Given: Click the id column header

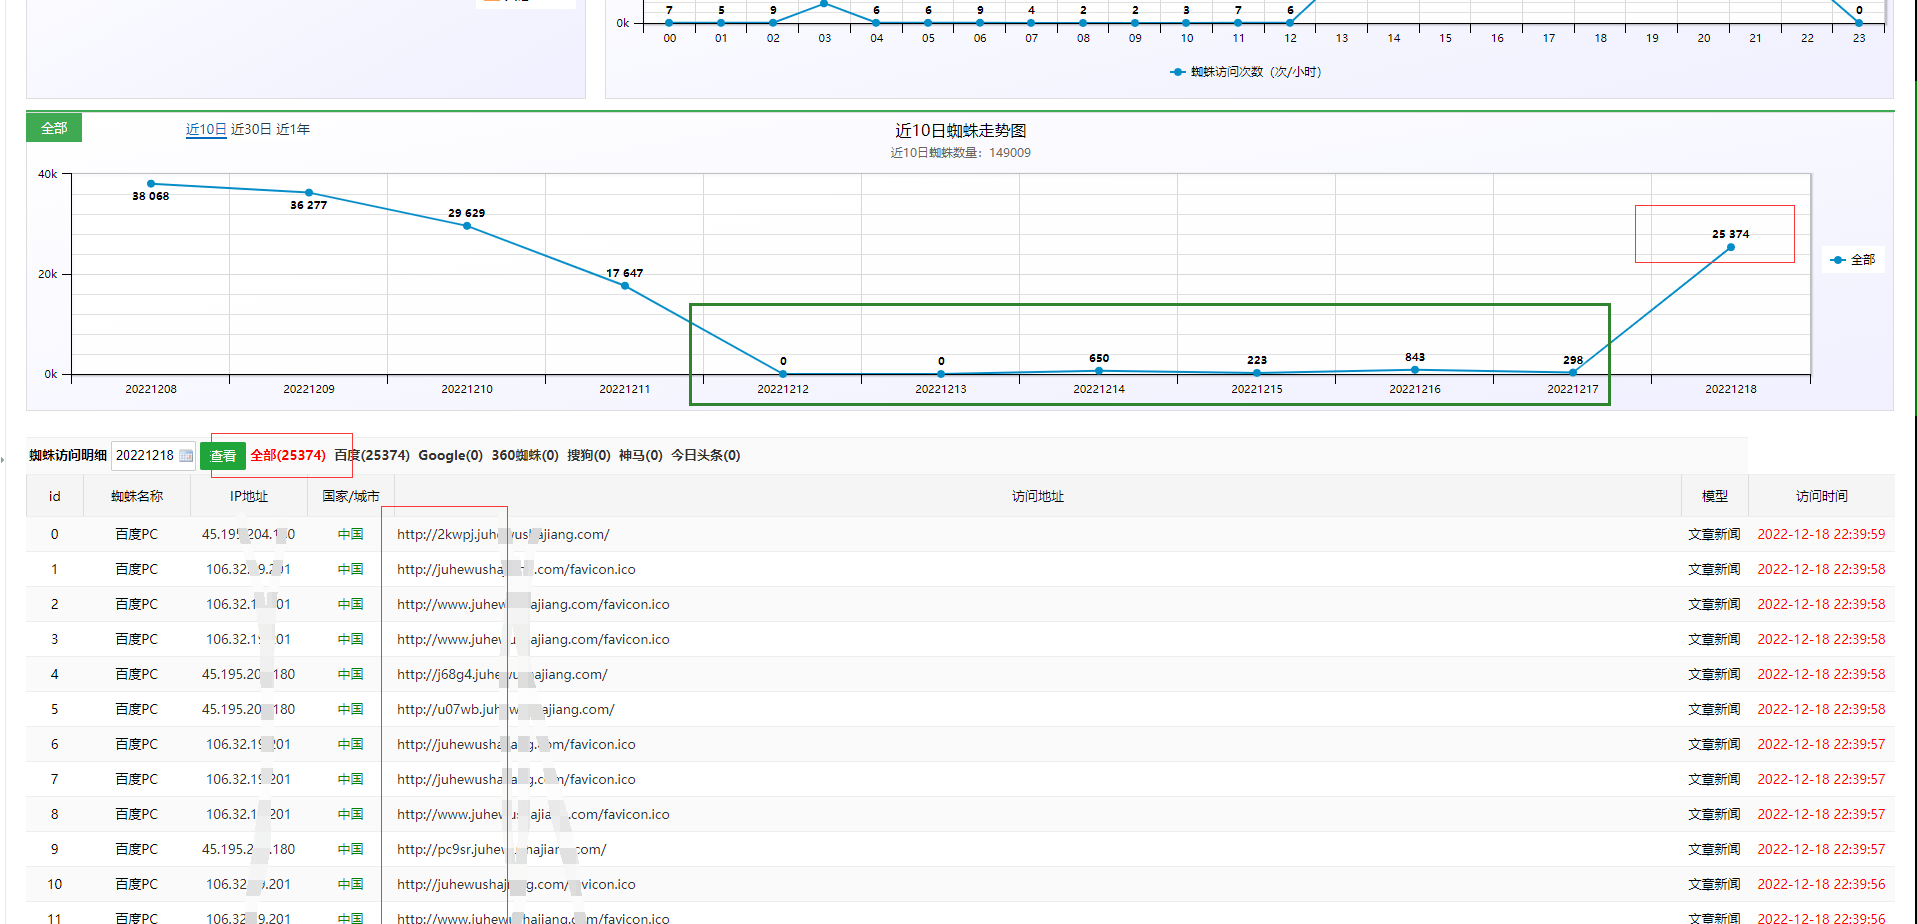Looking at the screenshot, I should pyautogui.click(x=55, y=496).
